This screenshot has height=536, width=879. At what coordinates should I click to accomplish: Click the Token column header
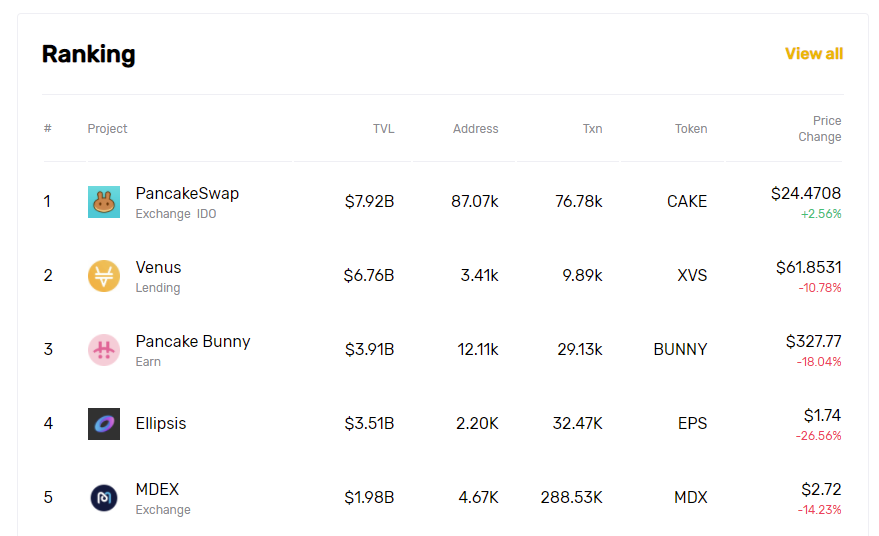691,129
